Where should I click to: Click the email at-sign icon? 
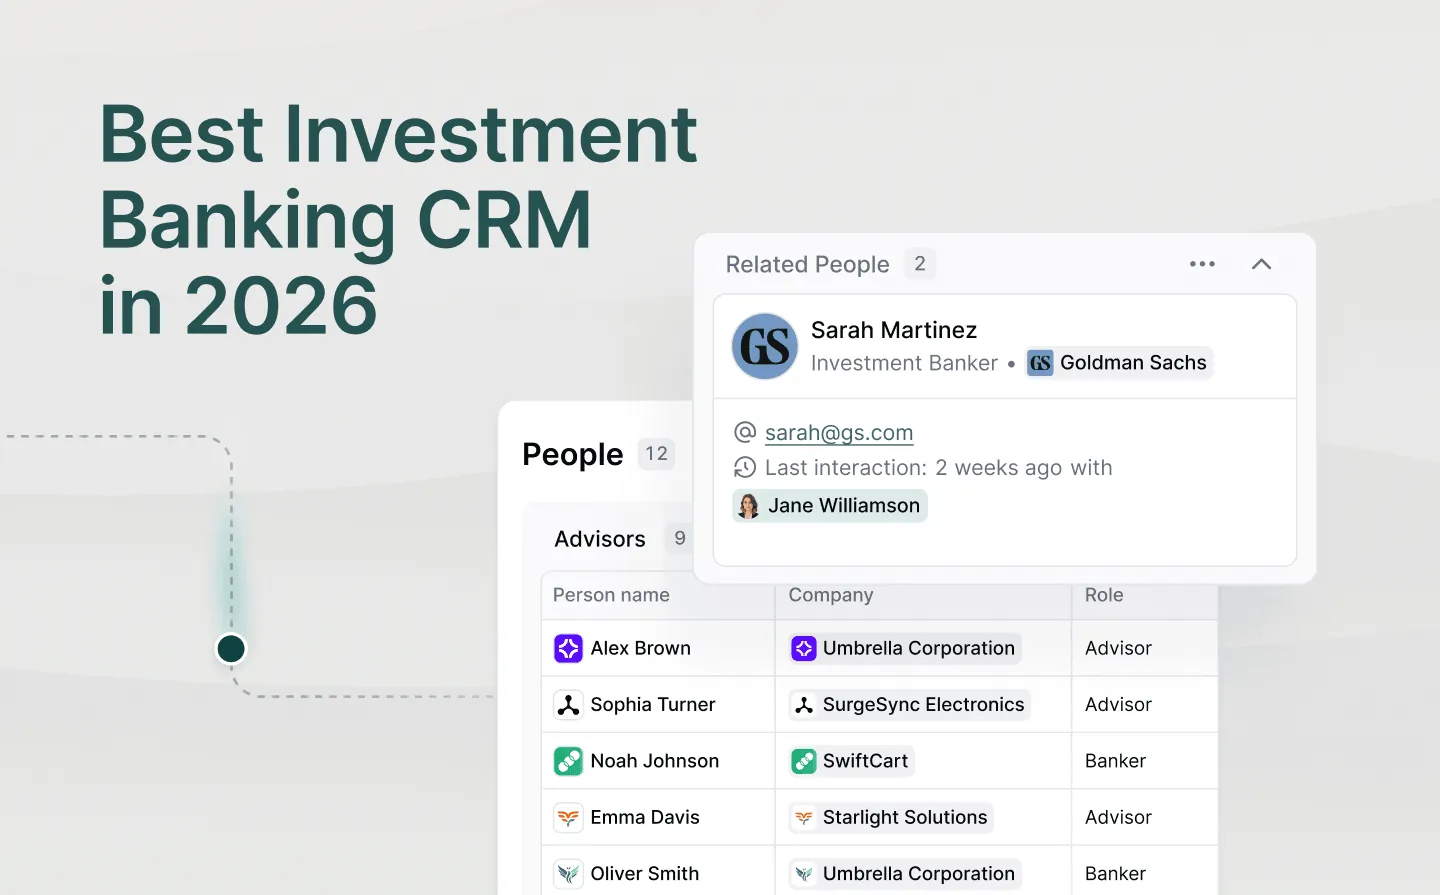[x=745, y=432]
